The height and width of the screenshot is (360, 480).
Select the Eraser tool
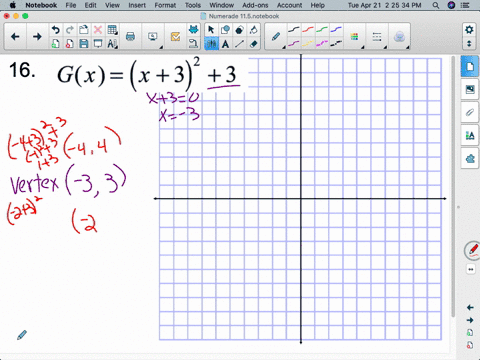pos(253,44)
